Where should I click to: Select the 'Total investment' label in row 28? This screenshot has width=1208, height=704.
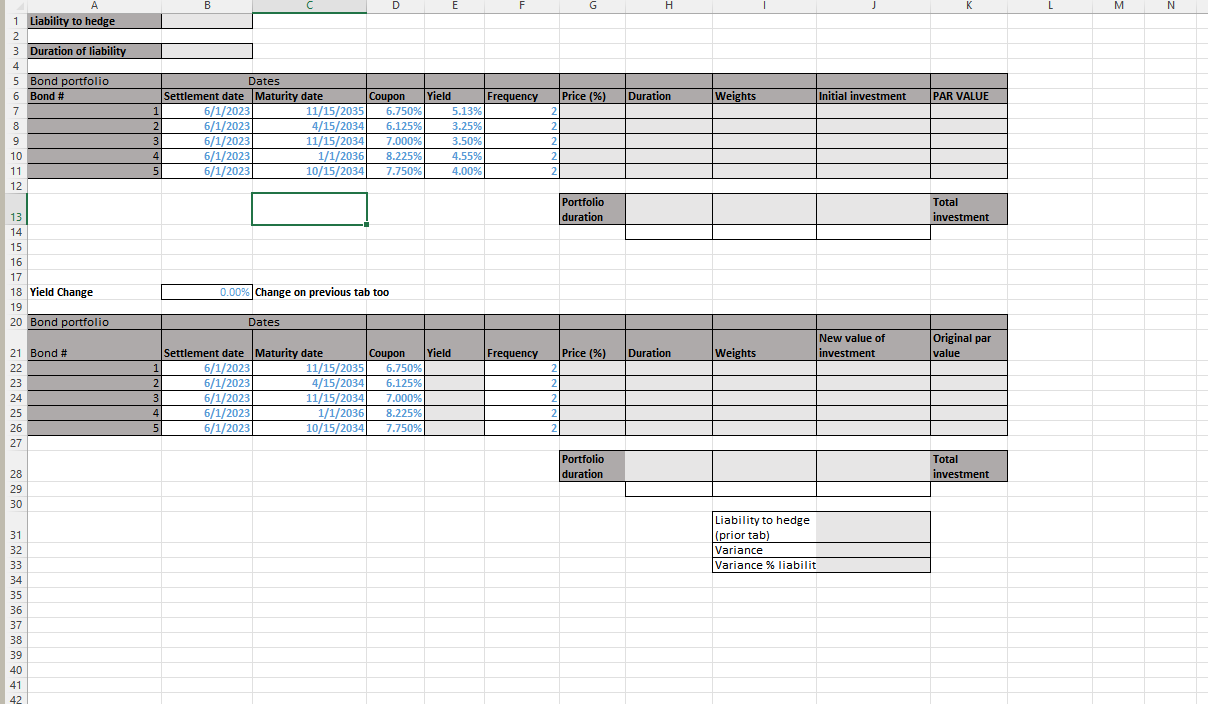969,466
